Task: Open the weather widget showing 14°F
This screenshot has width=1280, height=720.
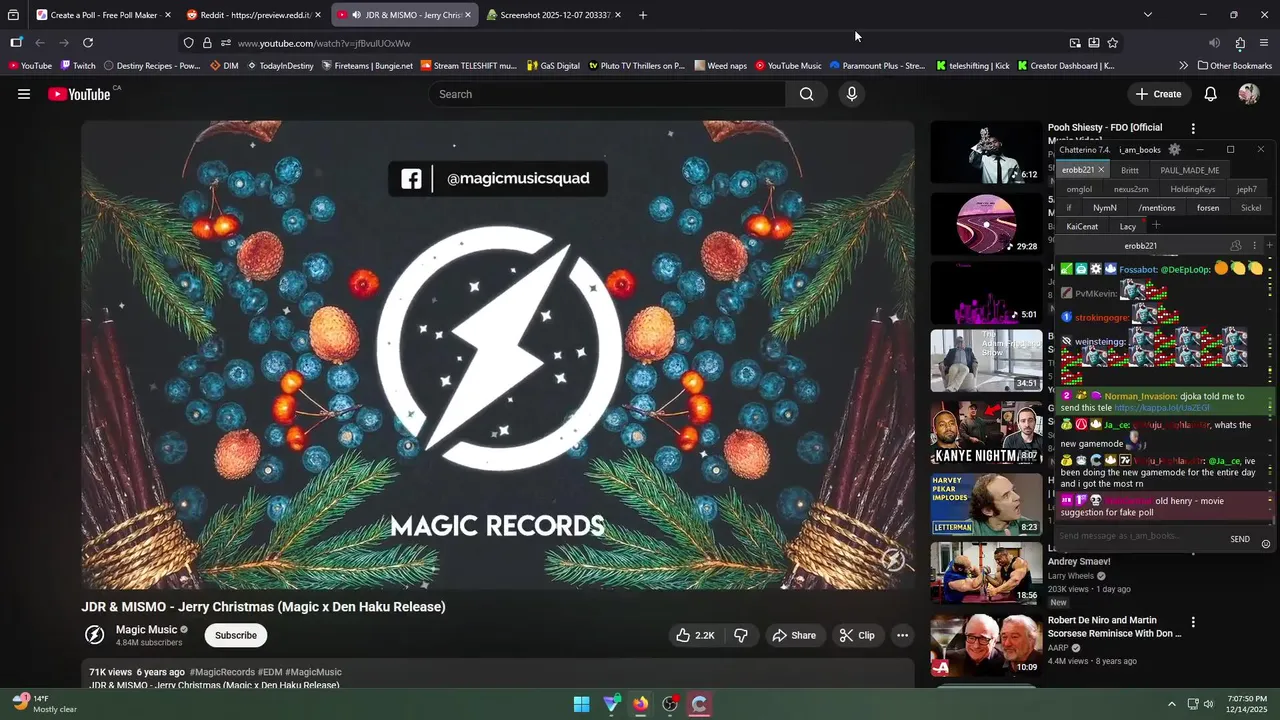Action: click(44, 704)
